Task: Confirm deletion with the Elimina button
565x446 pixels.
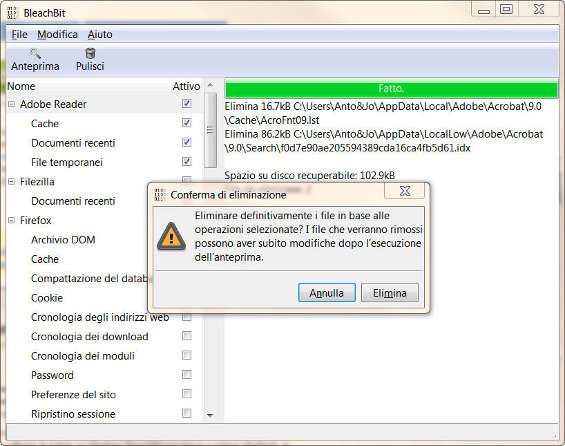Action: click(x=390, y=293)
